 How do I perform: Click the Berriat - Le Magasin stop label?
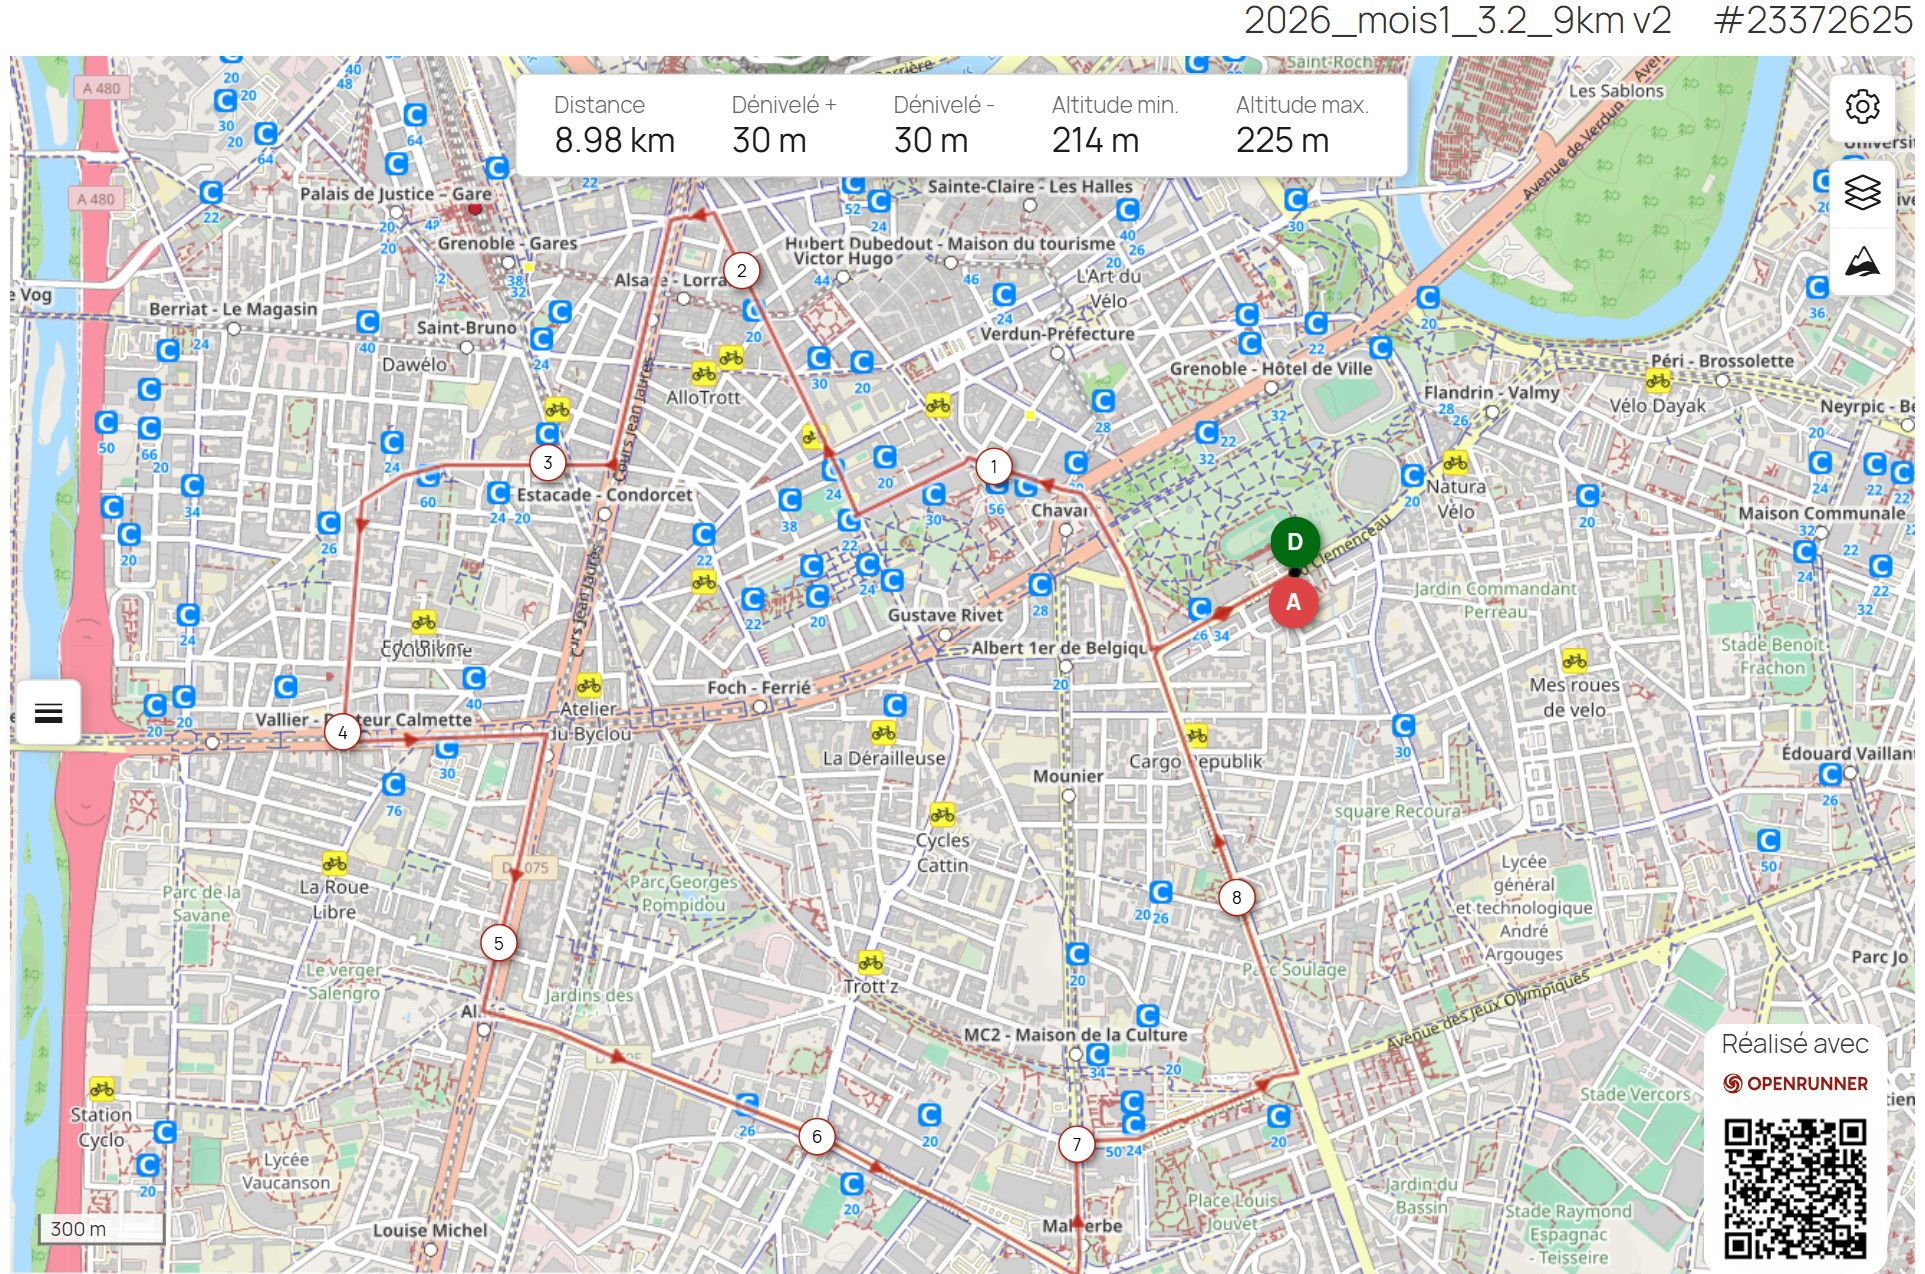click(x=233, y=310)
